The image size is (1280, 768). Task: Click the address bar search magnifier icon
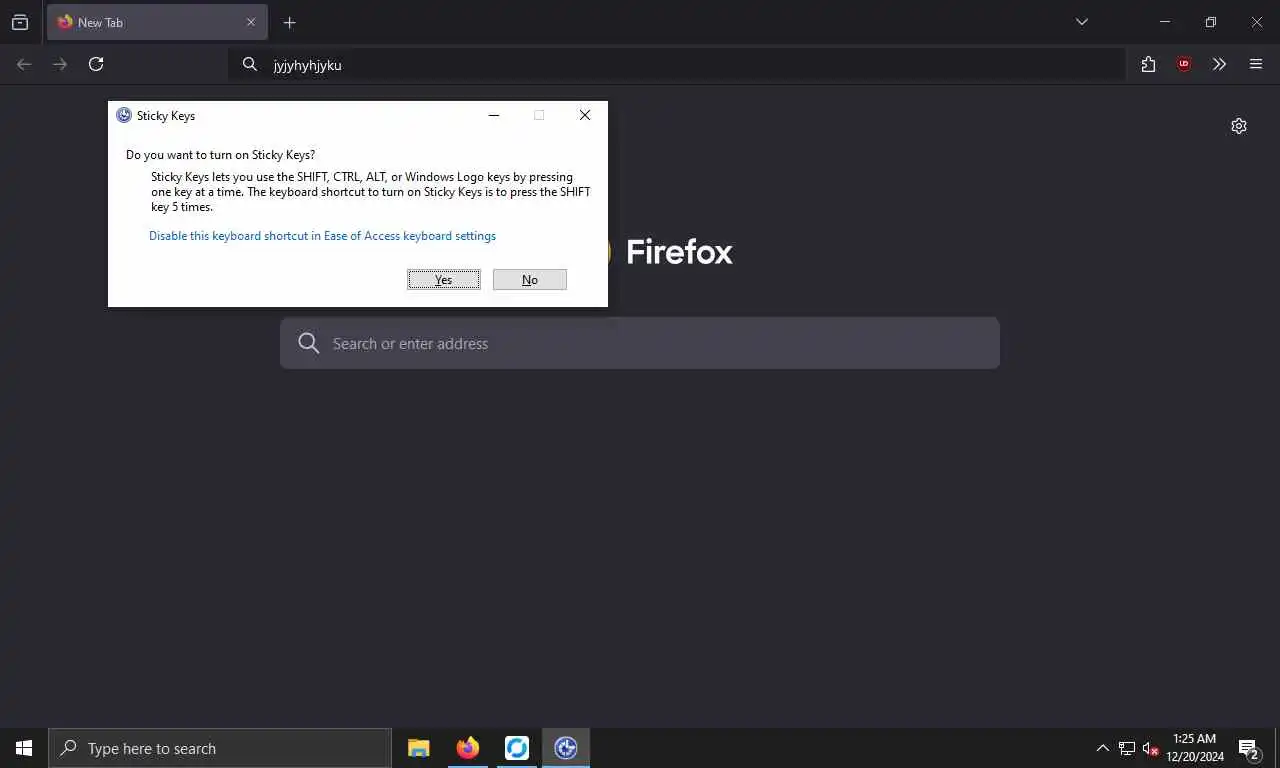coord(250,65)
